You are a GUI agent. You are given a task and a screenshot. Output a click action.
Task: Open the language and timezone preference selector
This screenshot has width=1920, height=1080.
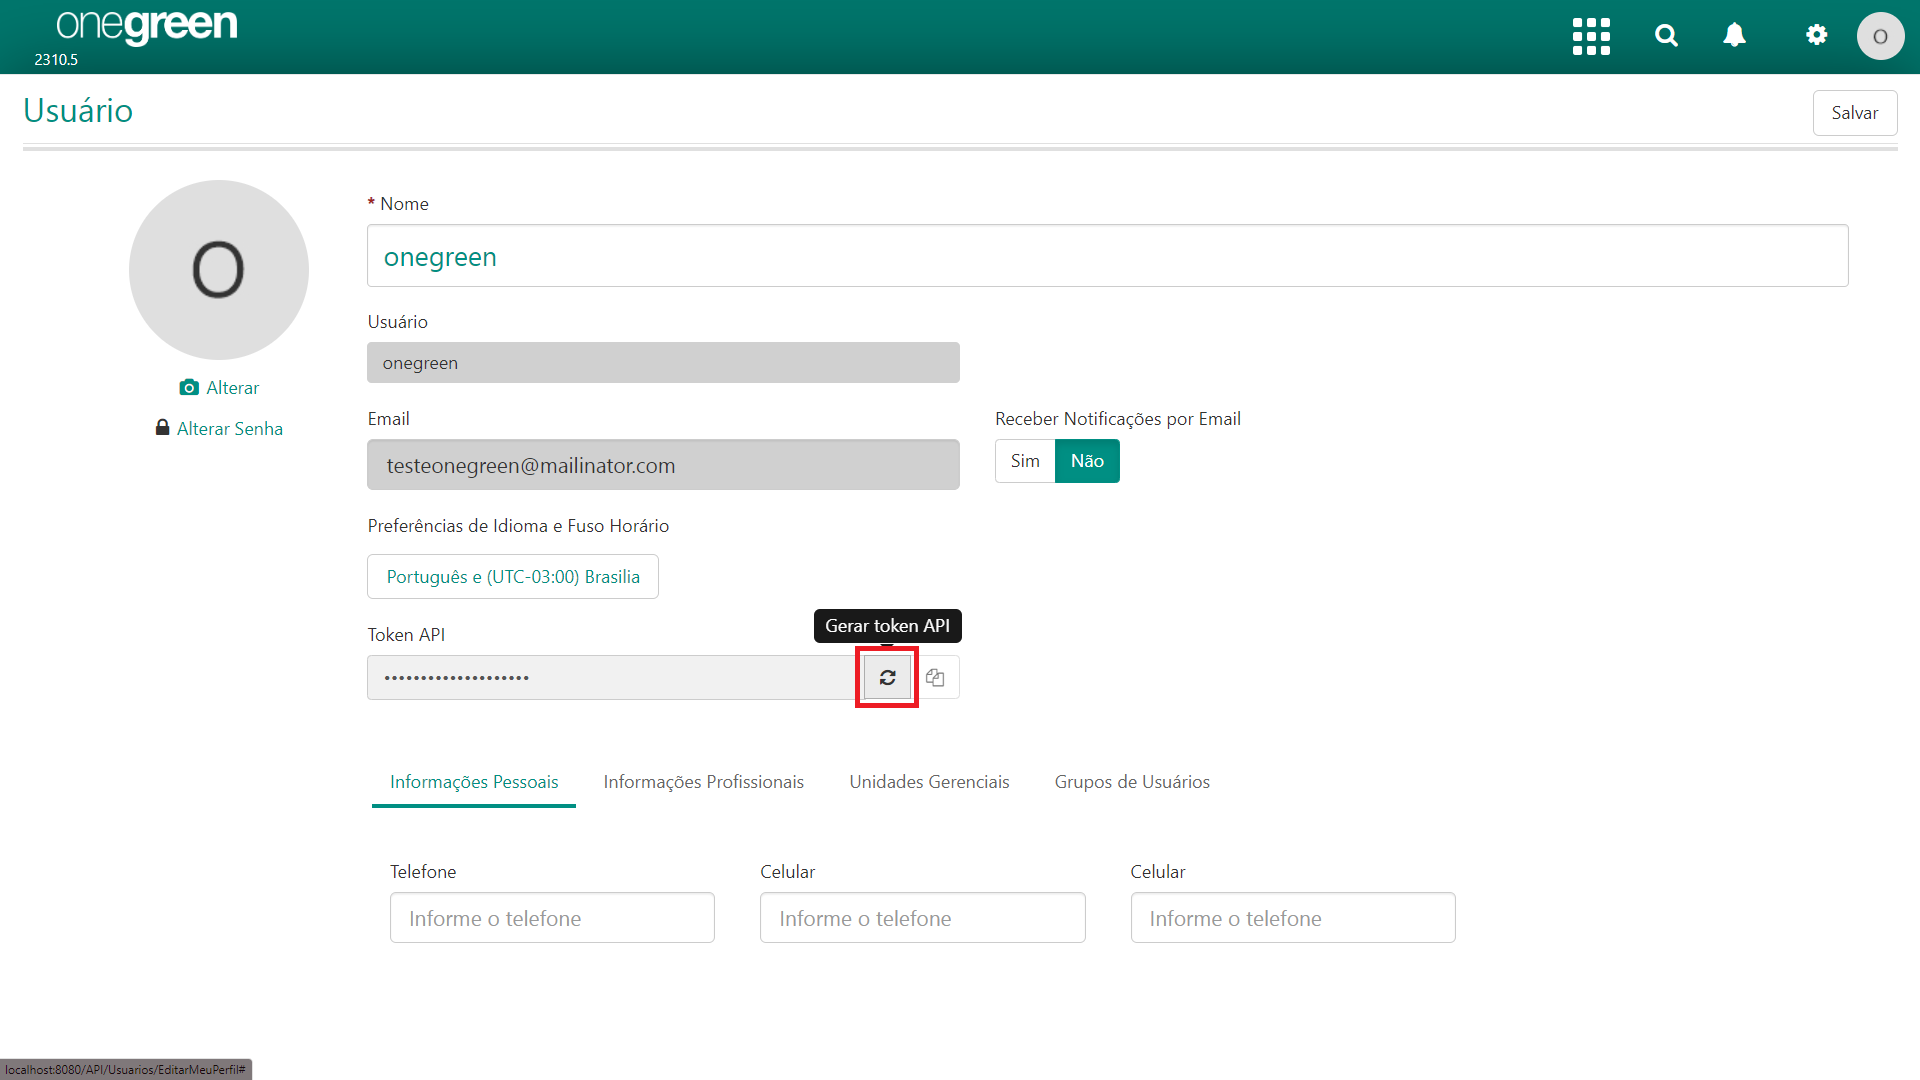pyautogui.click(x=513, y=577)
